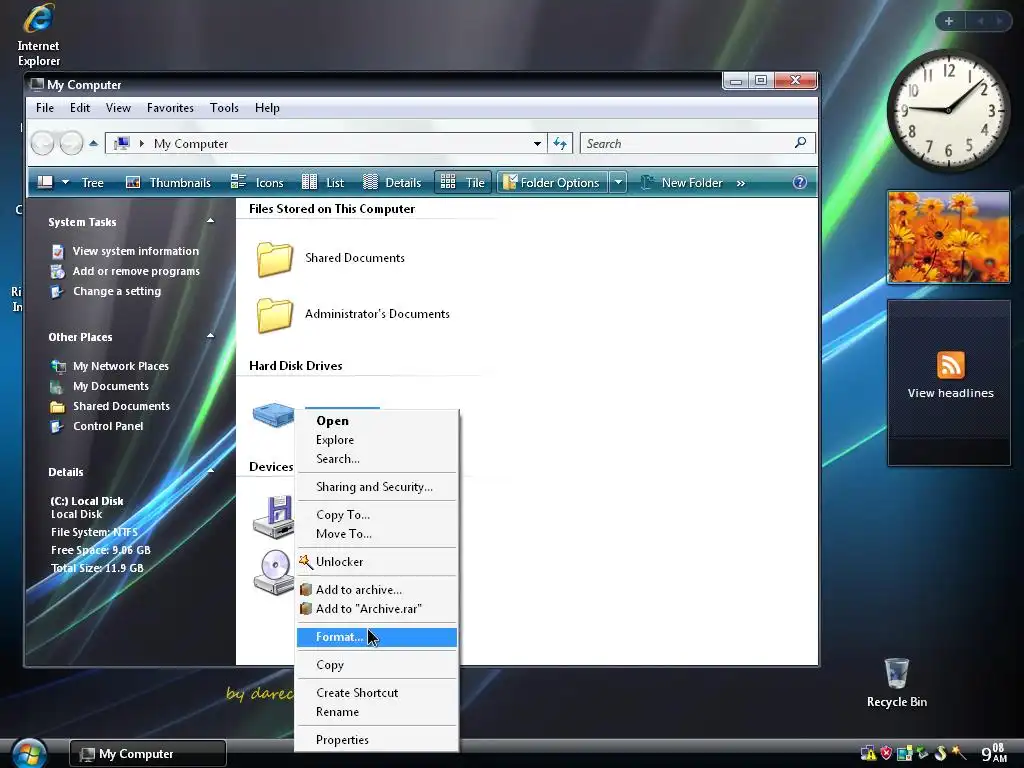
Task: Show more toolbar items chevron
Action: tap(741, 184)
